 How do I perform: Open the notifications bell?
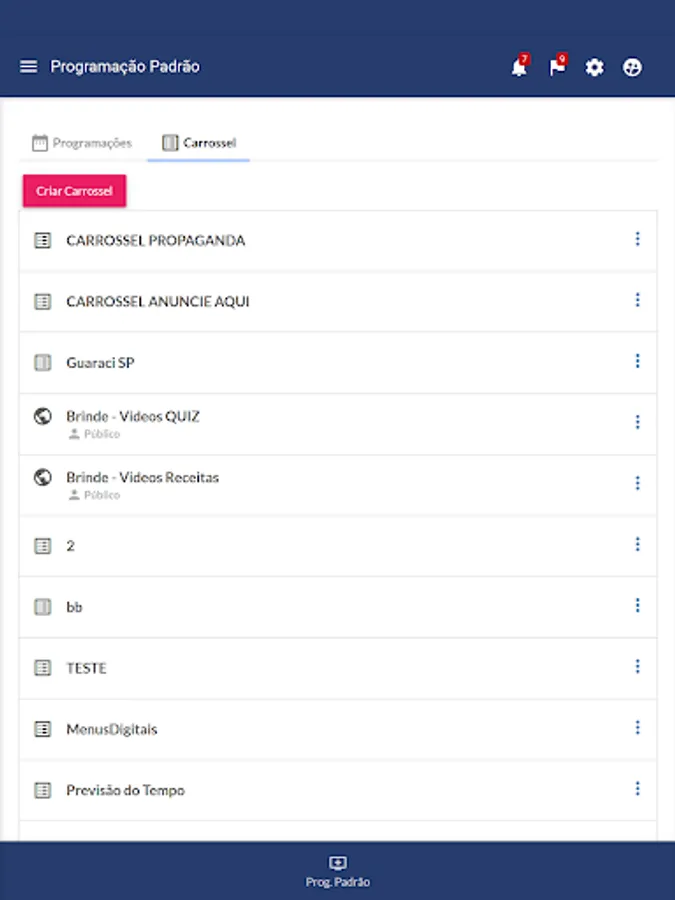[518, 68]
